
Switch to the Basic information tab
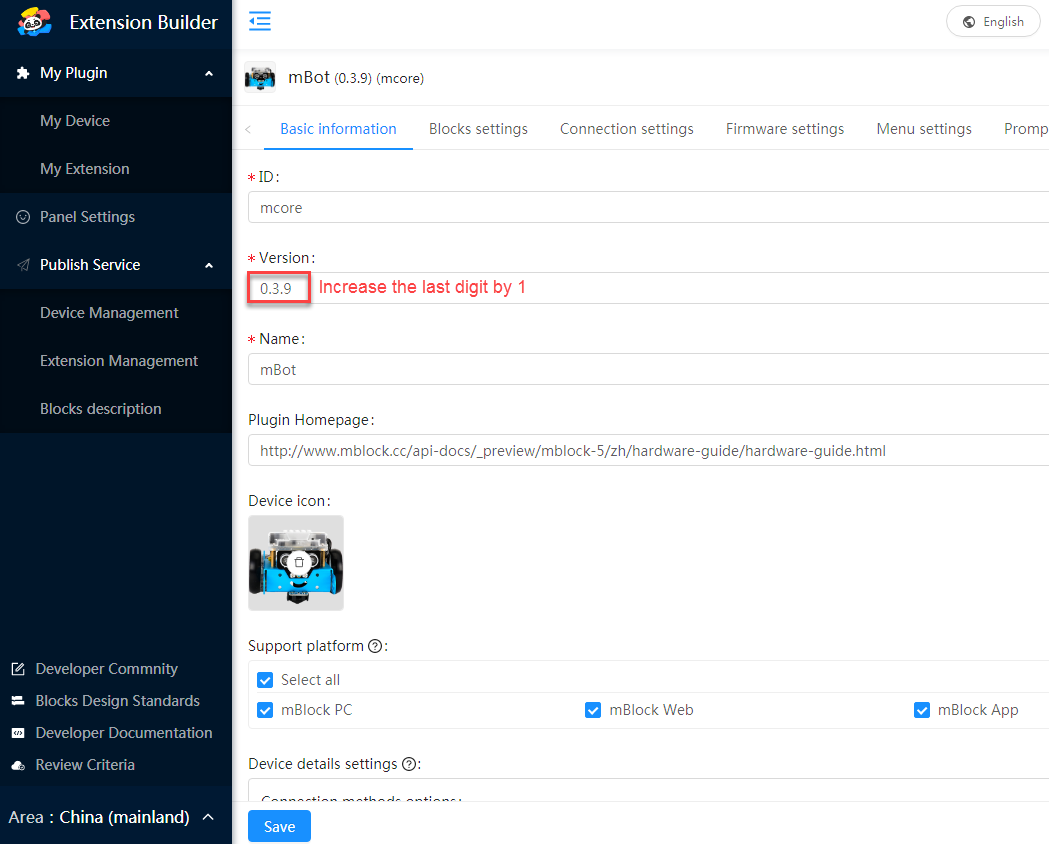tap(339, 129)
